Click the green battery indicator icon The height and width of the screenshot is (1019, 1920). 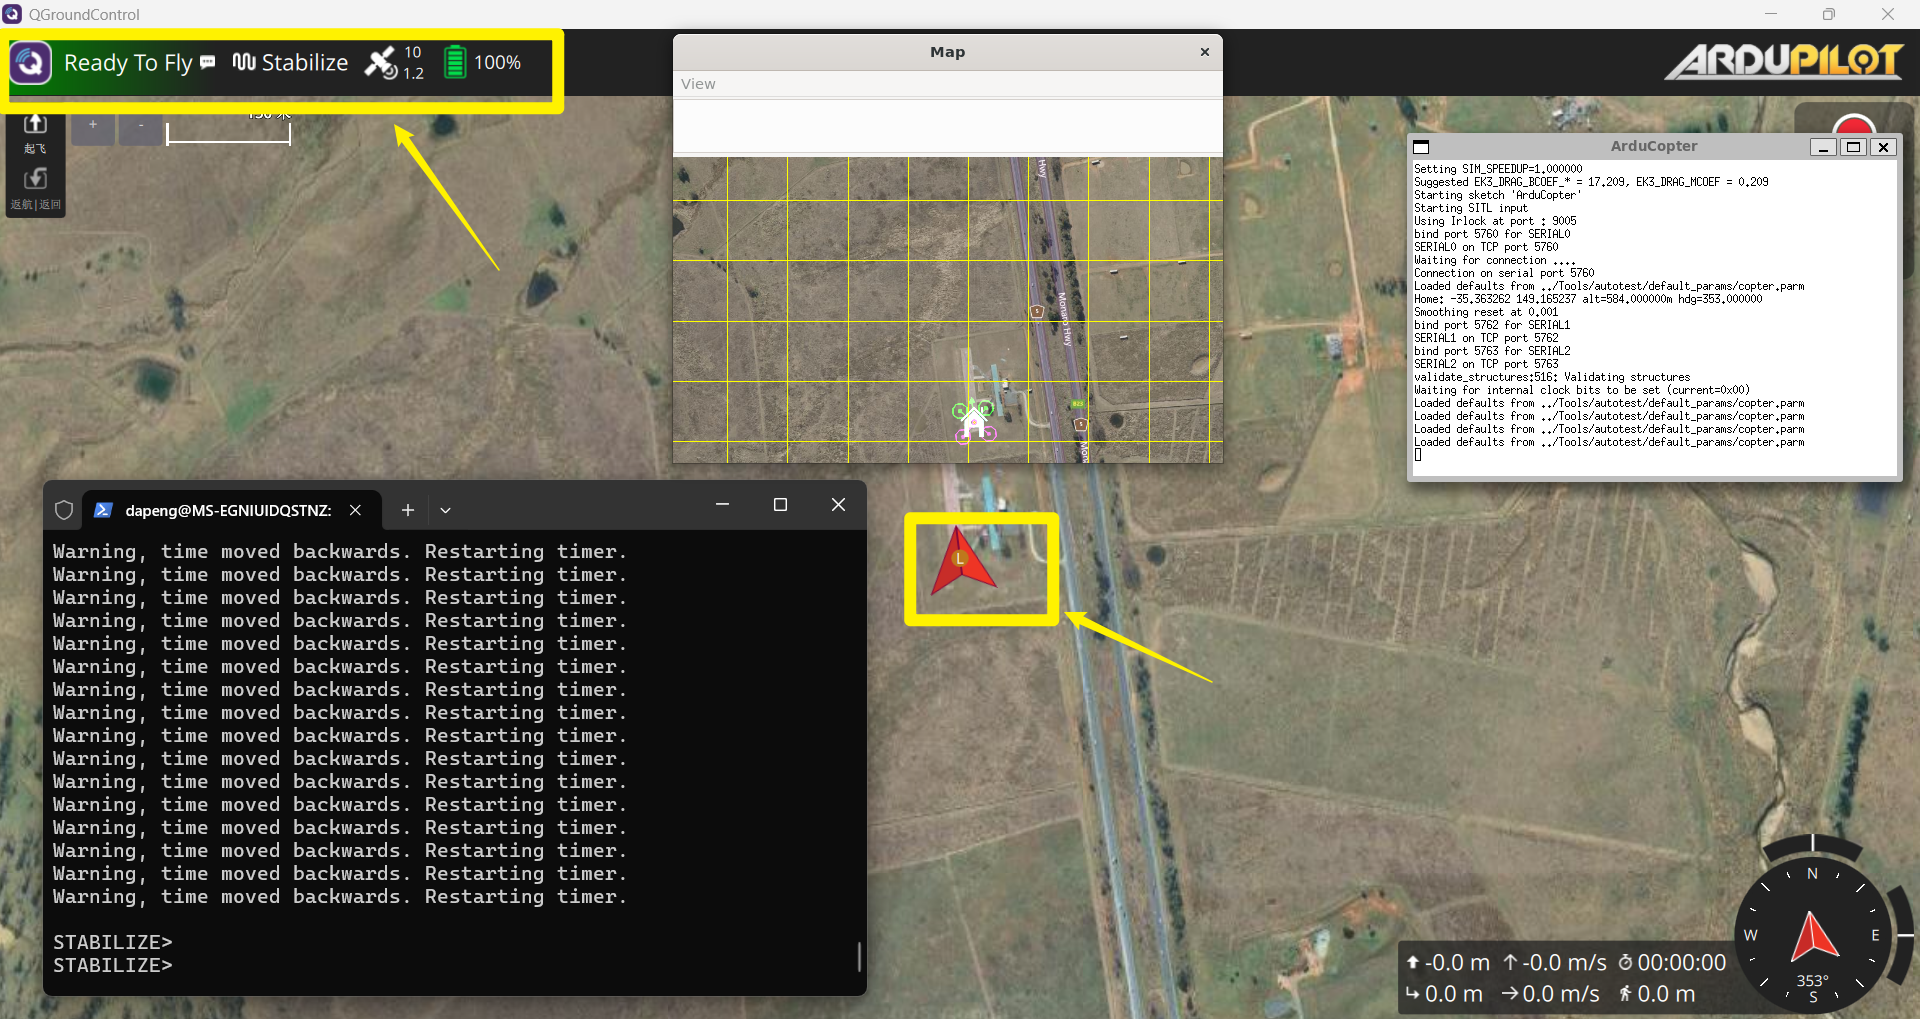tap(454, 63)
